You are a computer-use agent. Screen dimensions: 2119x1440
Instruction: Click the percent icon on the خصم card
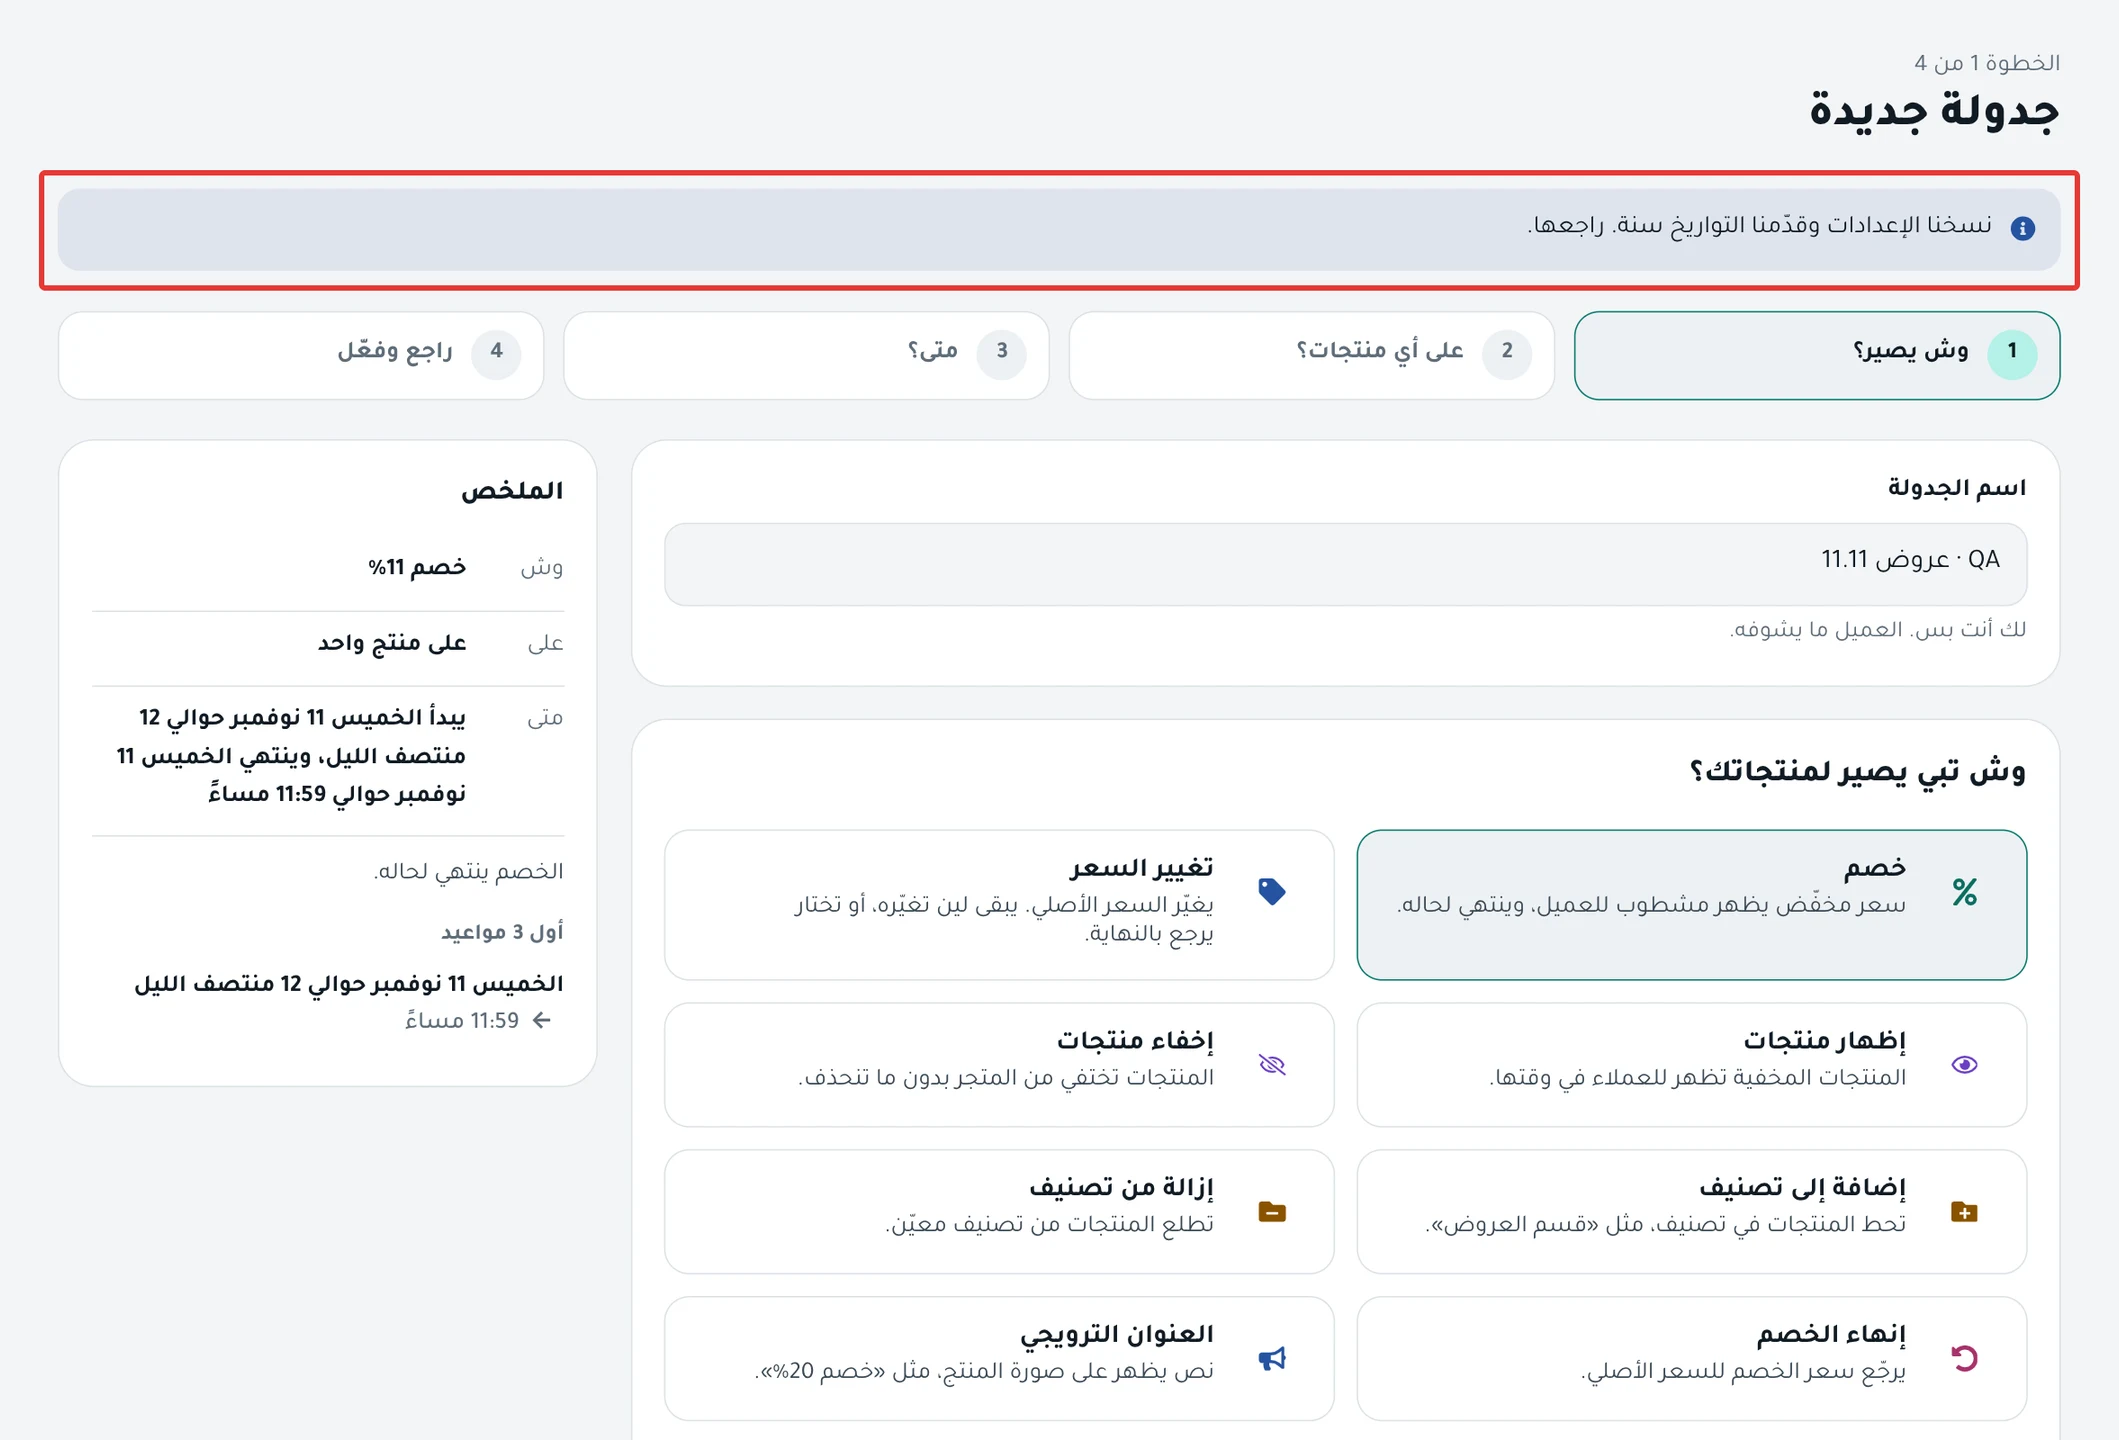click(1964, 891)
